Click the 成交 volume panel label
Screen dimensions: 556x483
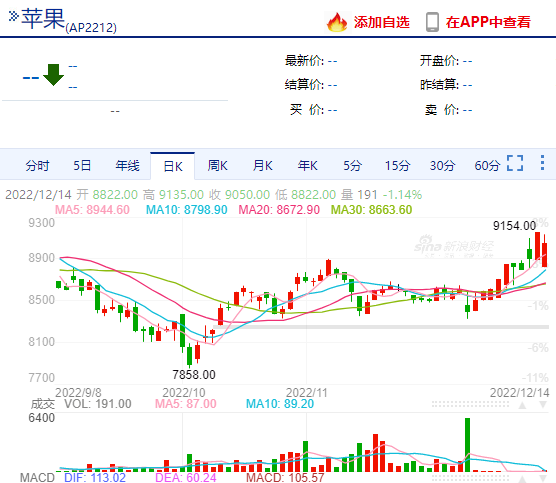coord(43,404)
